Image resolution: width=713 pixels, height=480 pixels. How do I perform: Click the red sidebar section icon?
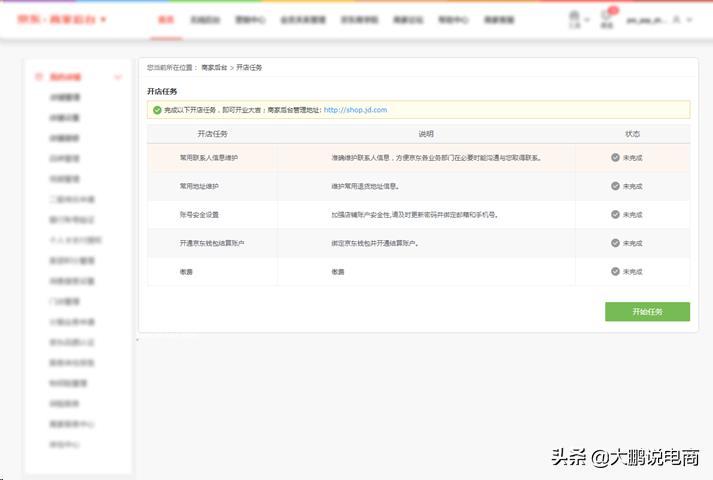(39, 77)
